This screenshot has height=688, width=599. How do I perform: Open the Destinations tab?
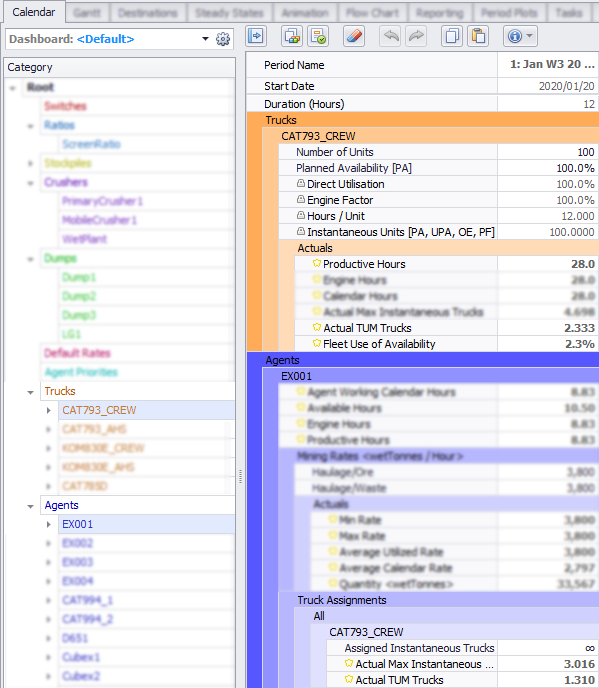coord(148,13)
